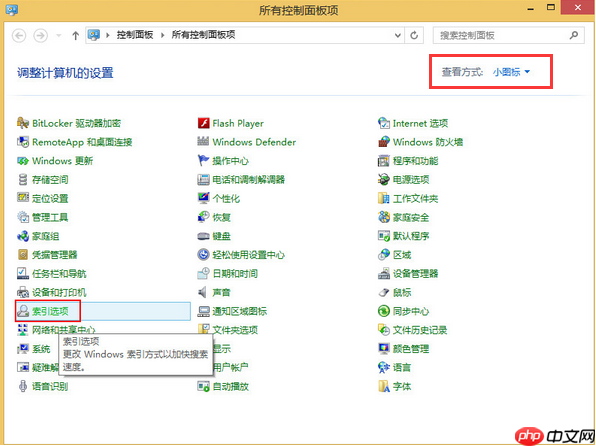Expand the address bar history dropdown
The height and width of the screenshot is (446, 596).
398,35
